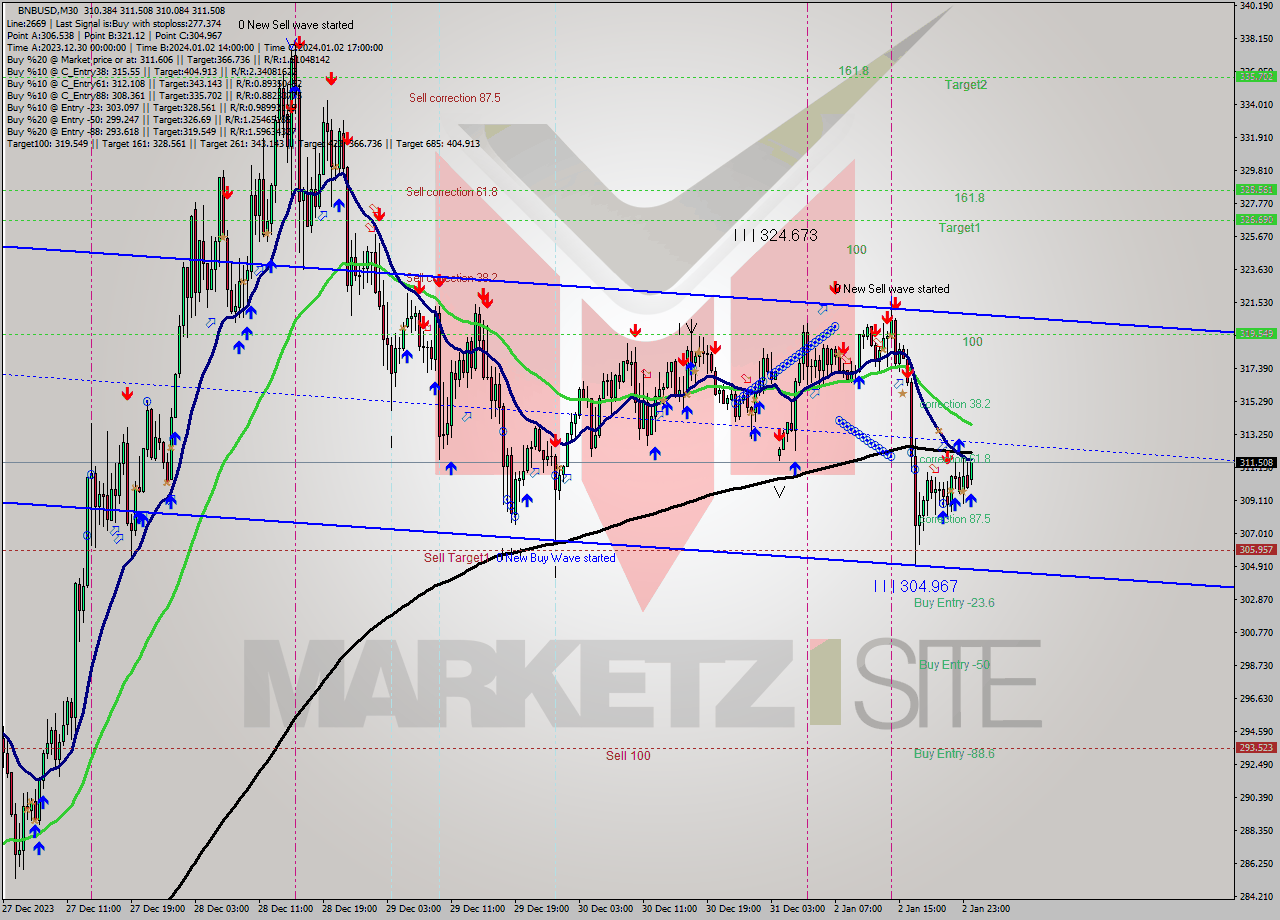Image resolution: width=1280 pixels, height=920 pixels.
Task: Click the '31 Dec 03:00' time axis label
Action: click(x=799, y=909)
